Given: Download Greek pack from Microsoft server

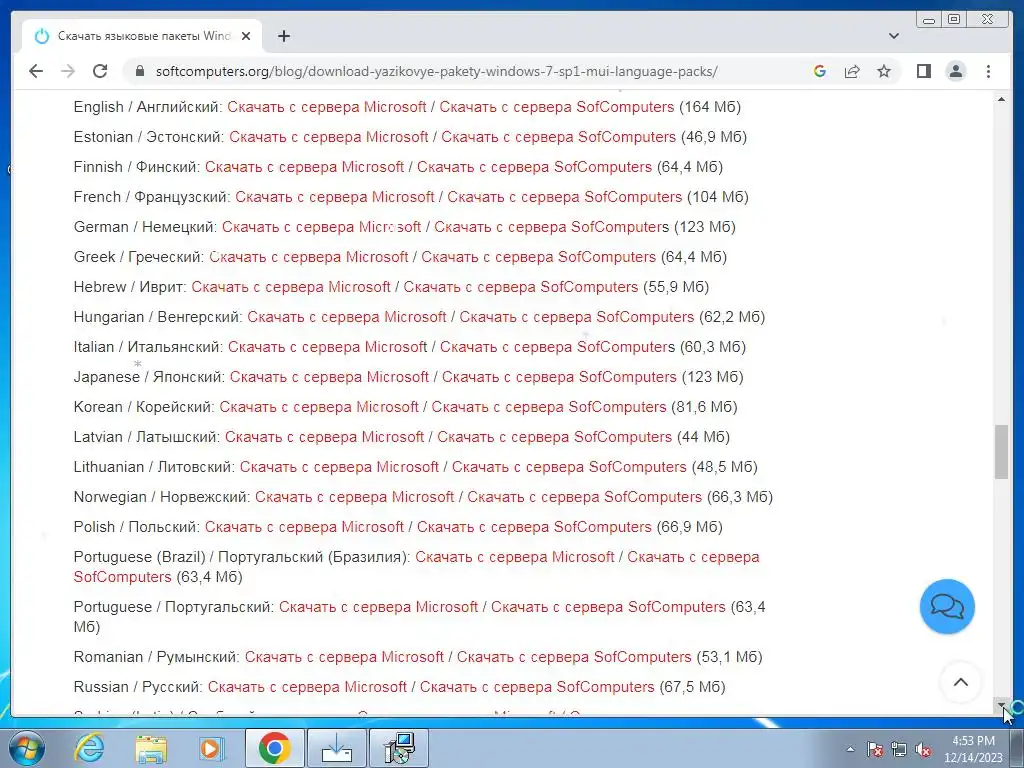Looking at the screenshot, I should [x=309, y=257].
